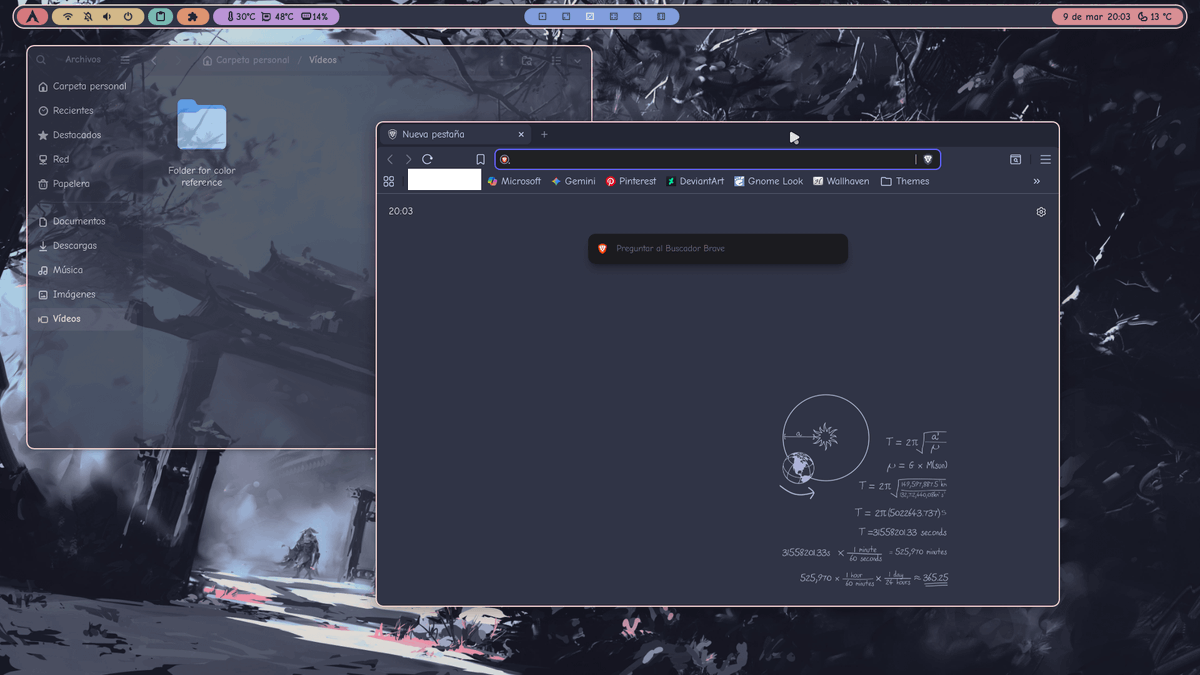Open Imágenes in the sidebar
Image resolution: width=1200 pixels, height=675 pixels.
pos(84,295)
